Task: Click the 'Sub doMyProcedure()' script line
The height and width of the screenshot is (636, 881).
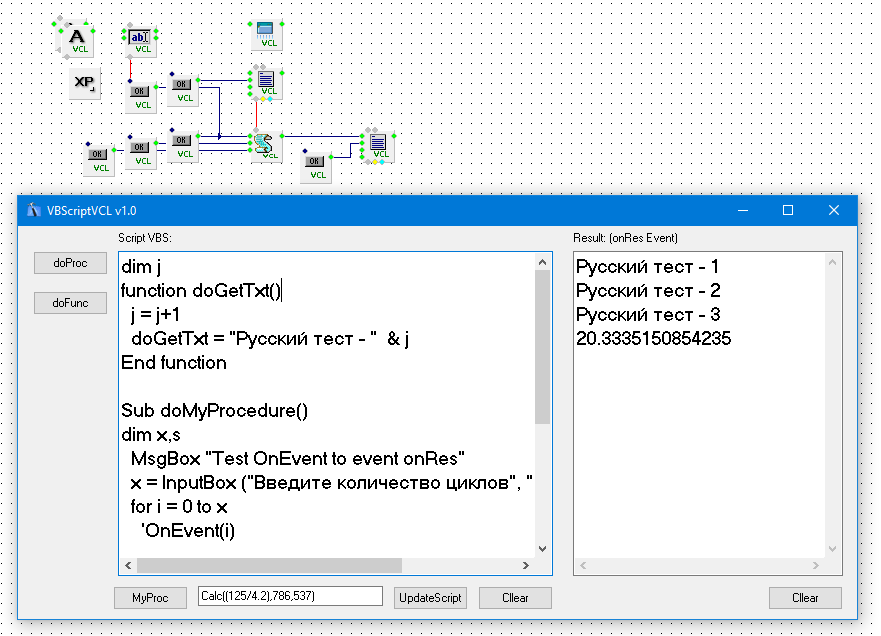Action: 215,411
